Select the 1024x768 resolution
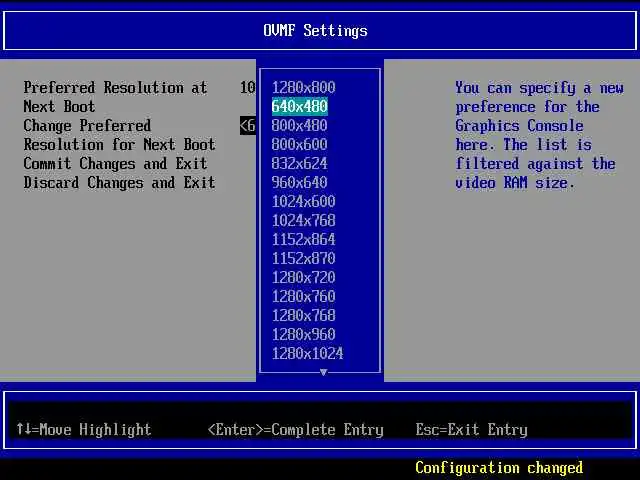This screenshot has height=480, width=640. 303,220
